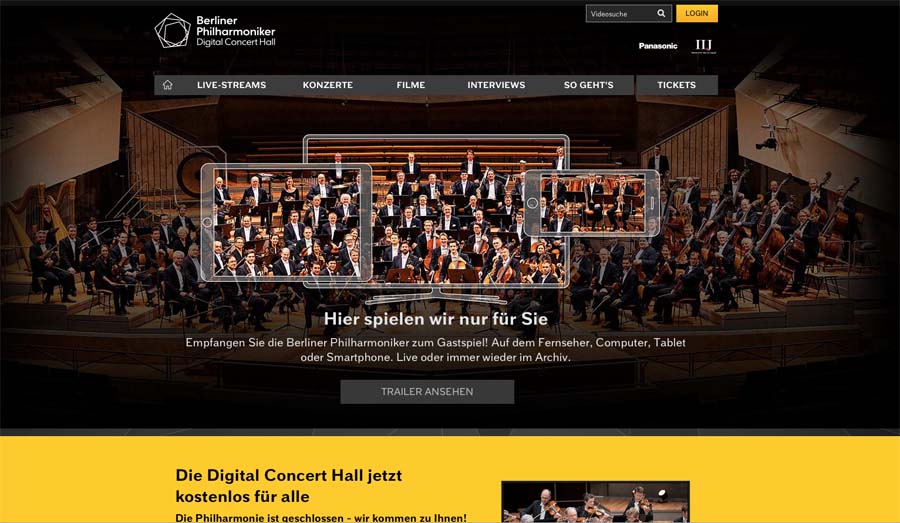This screenshot has width=900, height=523.
Task: Select the SO GEHT'S menu item
Action: coord(588,85)
